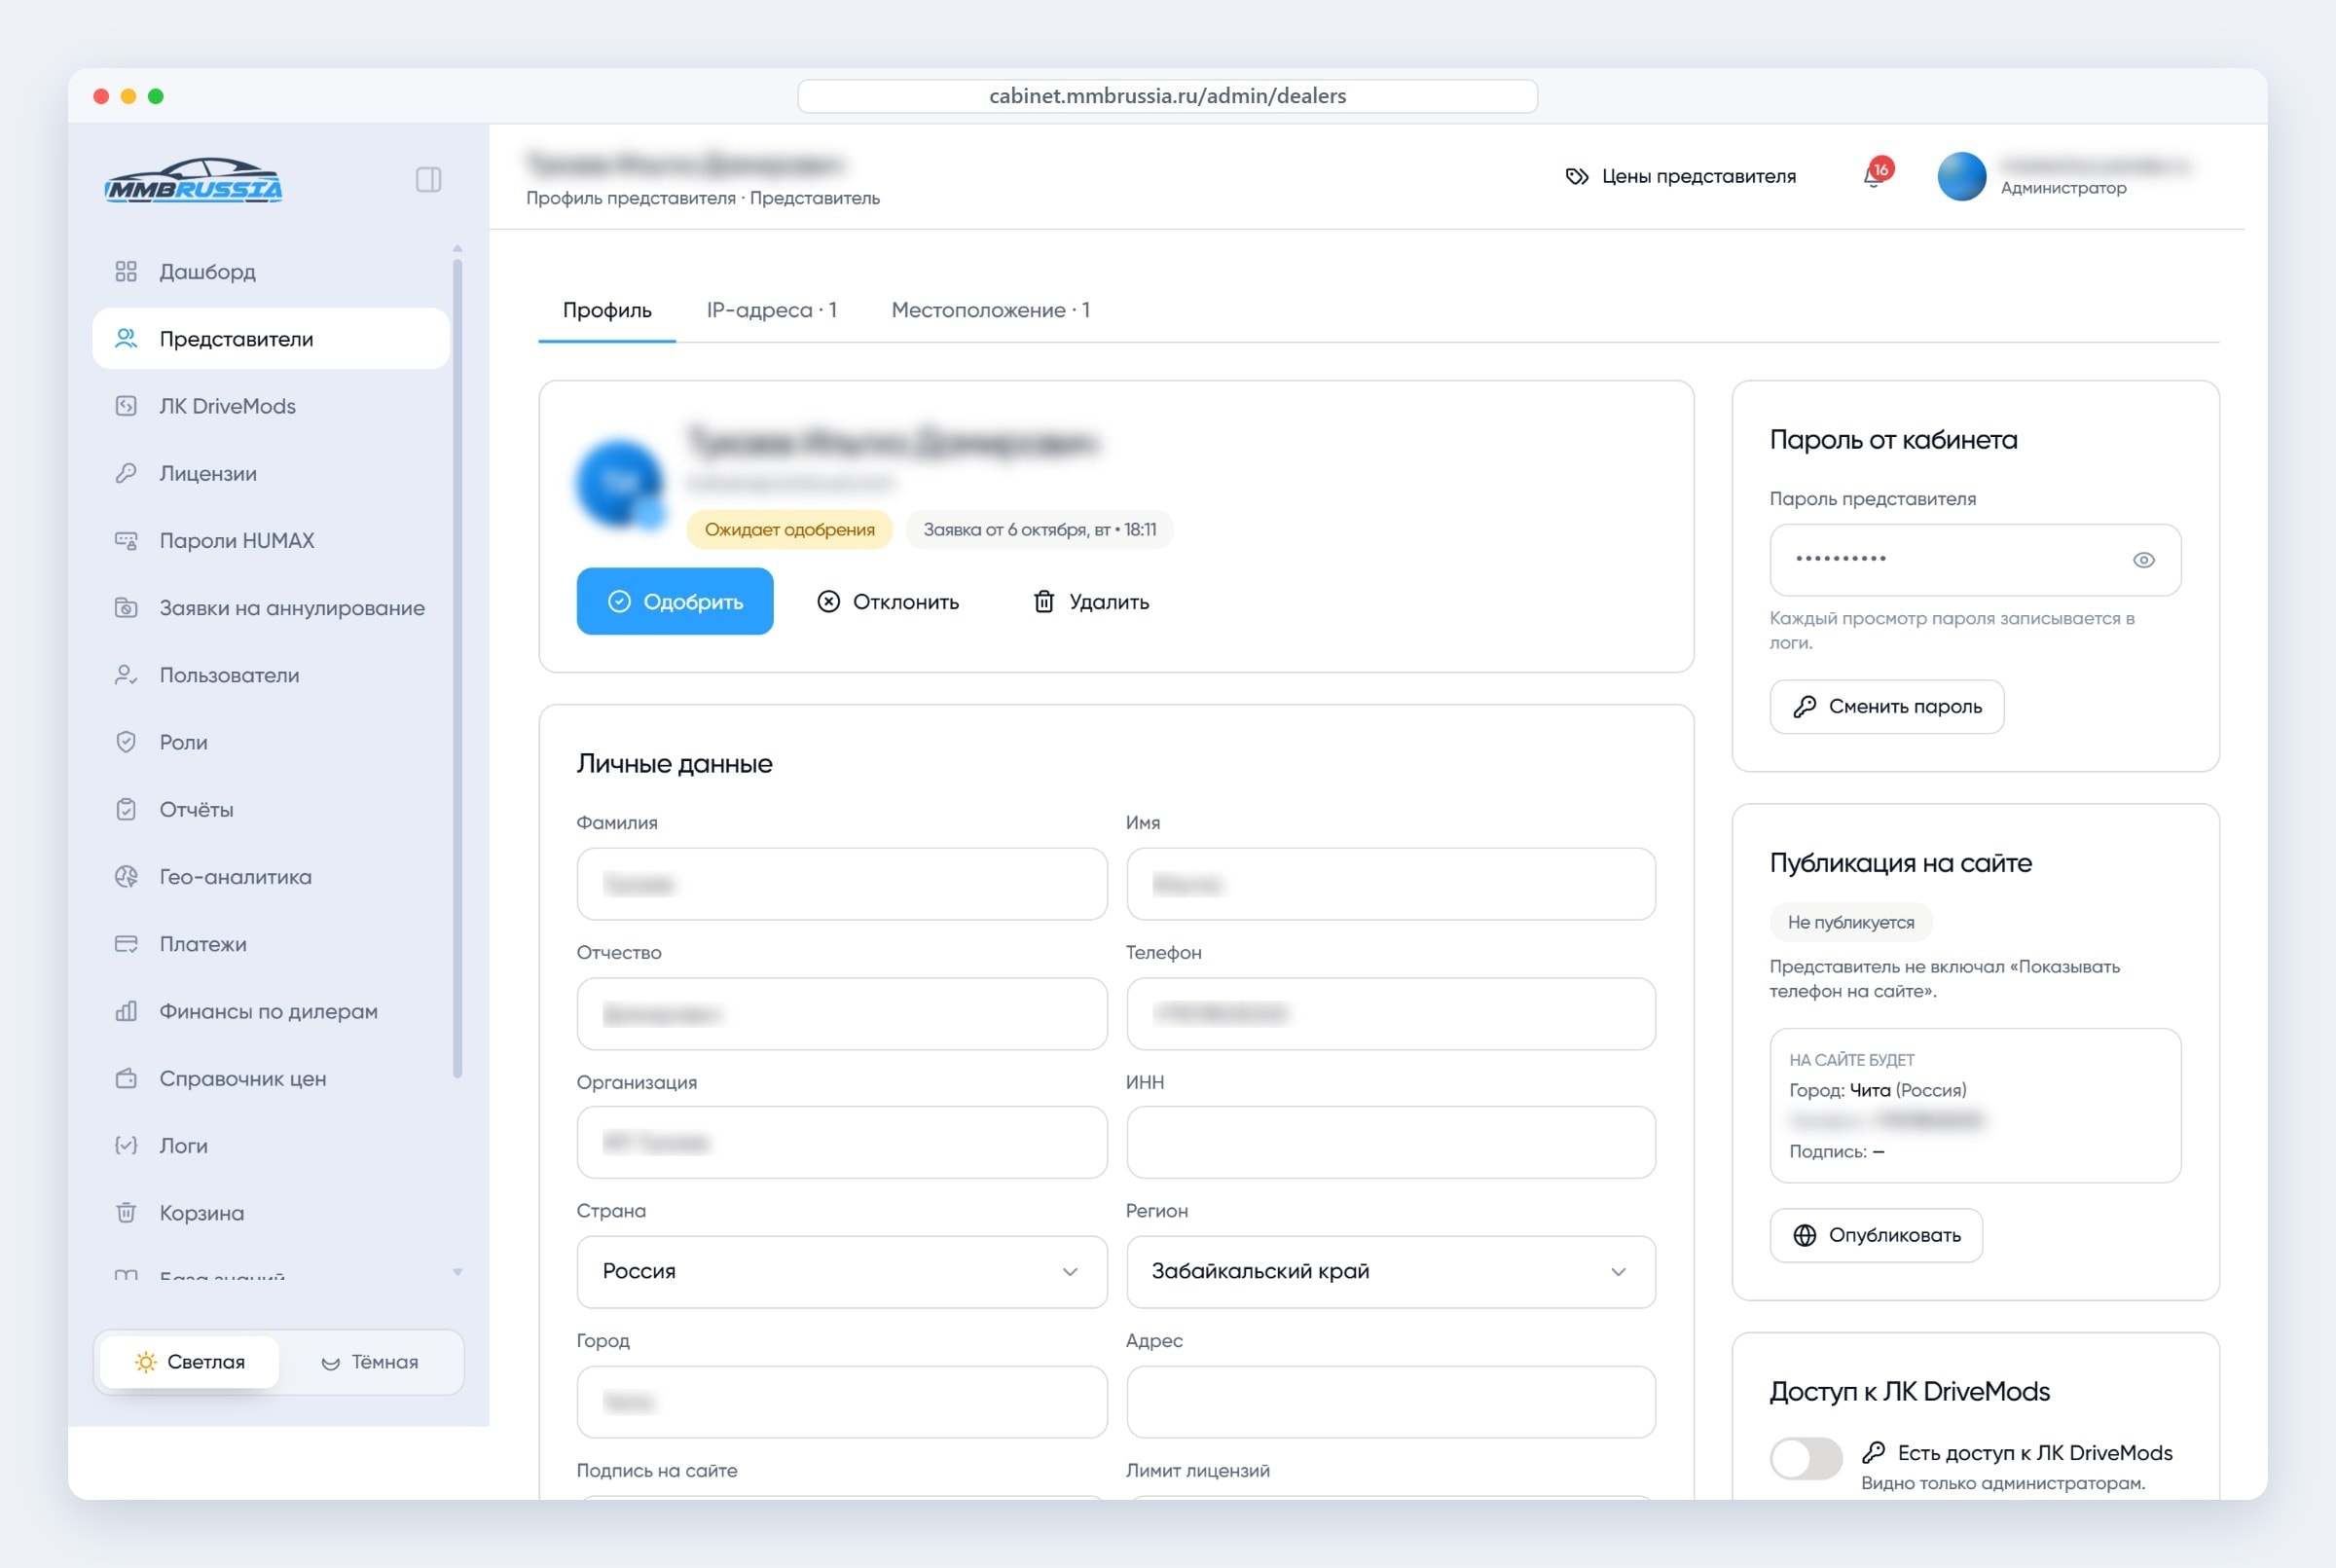
Task: Click the price tag icon for Цены представителя
Action: 1577,176
